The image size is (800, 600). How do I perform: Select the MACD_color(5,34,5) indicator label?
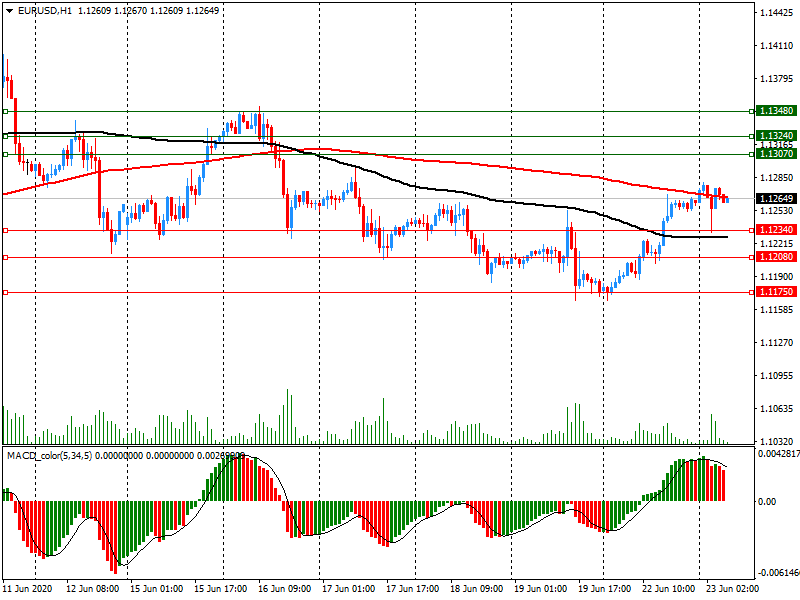tap(49, 455)
